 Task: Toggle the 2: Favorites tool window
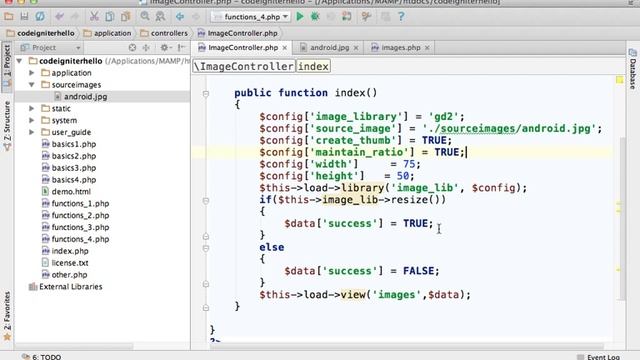pos(7,316)
